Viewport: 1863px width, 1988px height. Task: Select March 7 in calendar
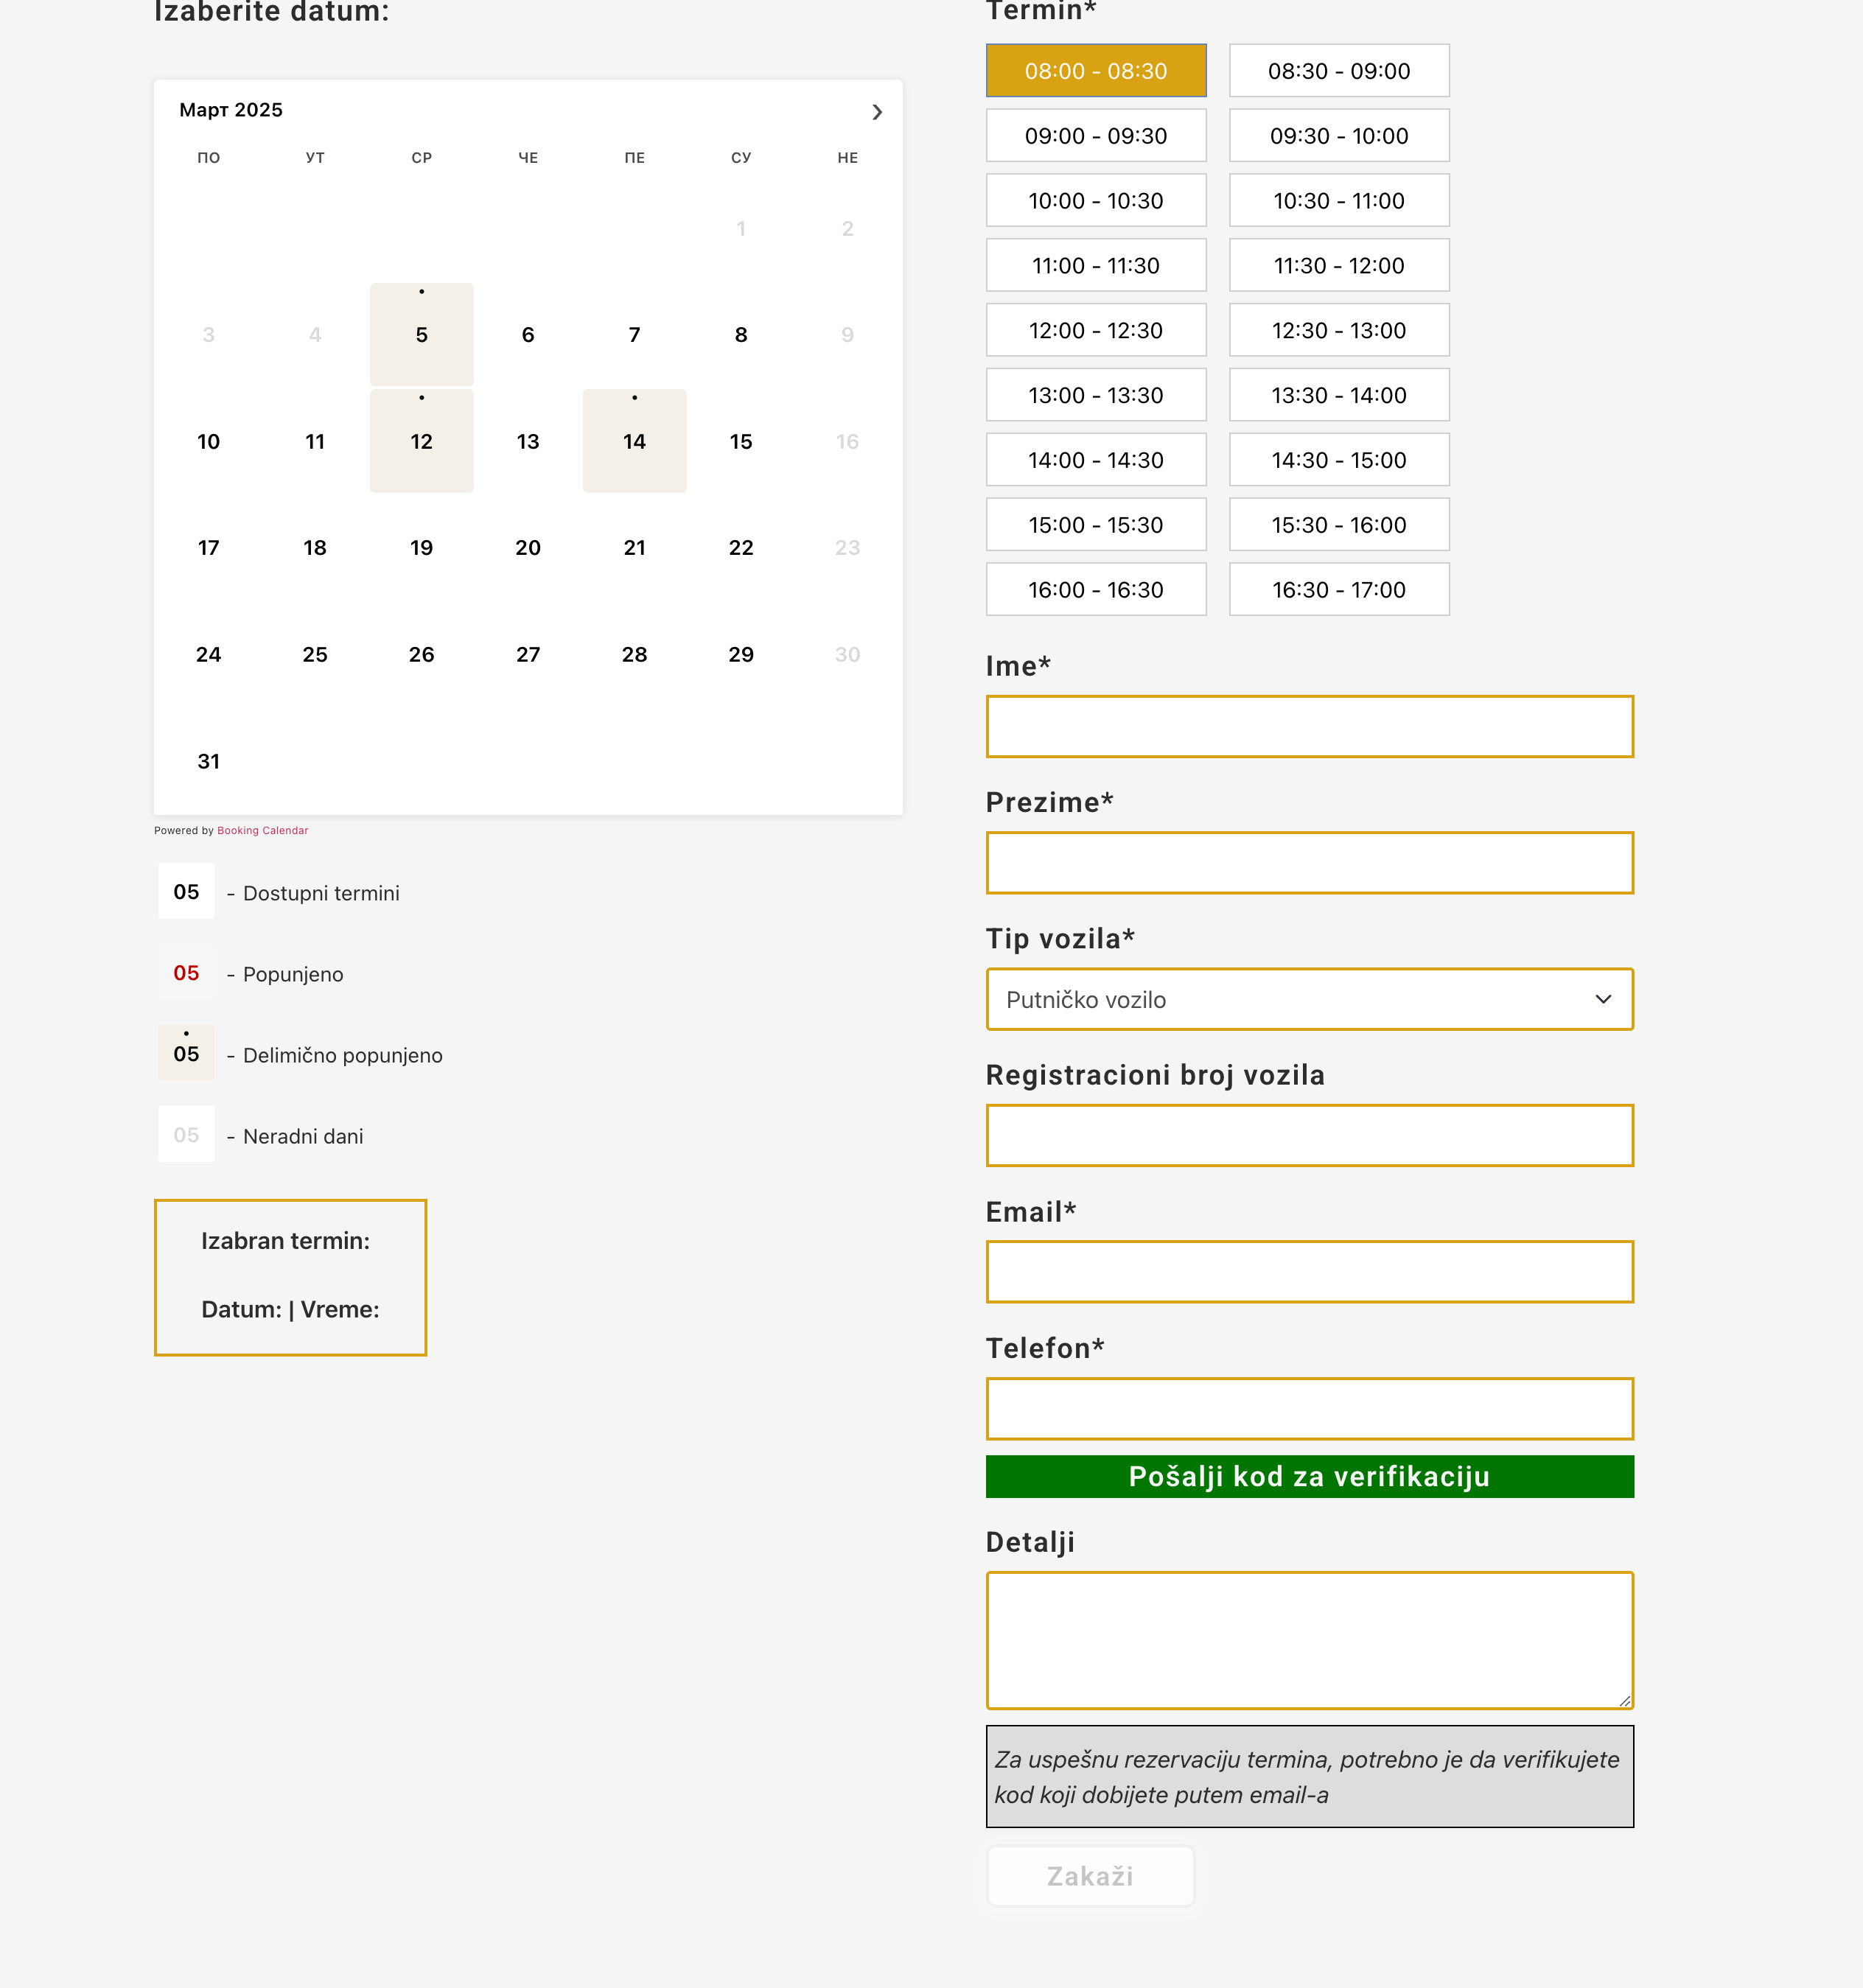[x=634, y=335]
